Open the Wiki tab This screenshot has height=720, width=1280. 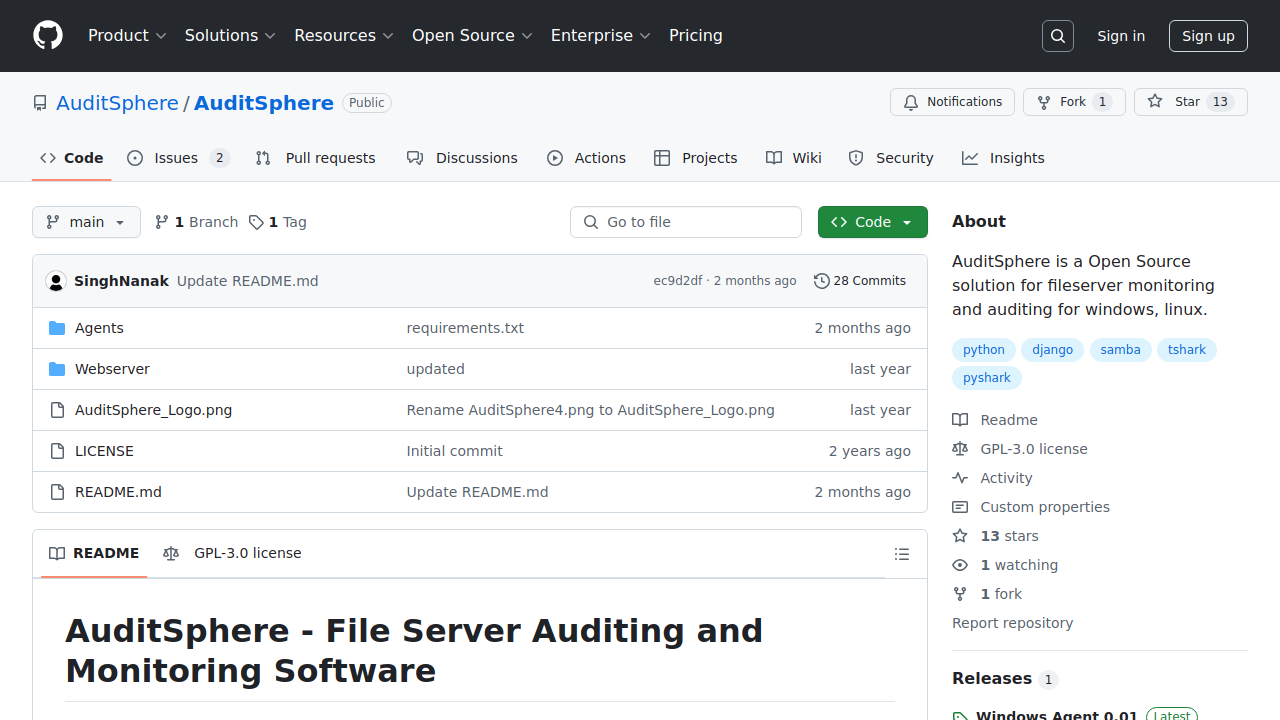[794, 158]
